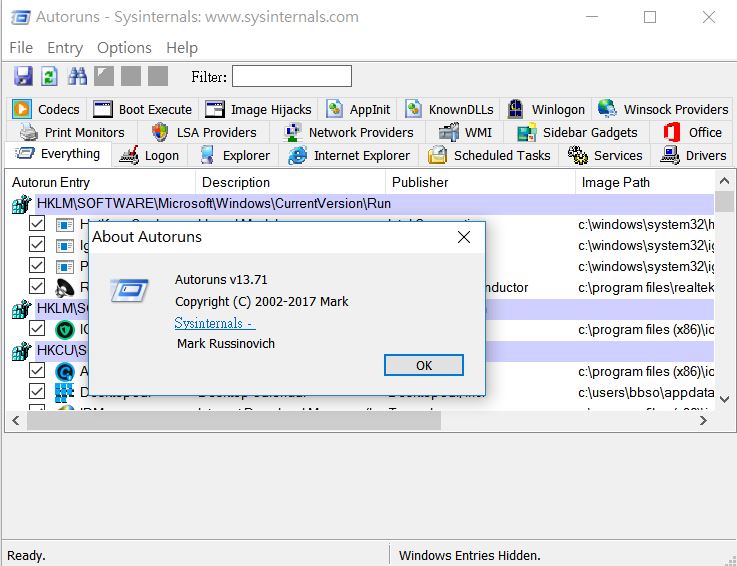737x566 pixels.
Task: Click the Realtek speaker icon entry
Action: click(x=64, y=287)
